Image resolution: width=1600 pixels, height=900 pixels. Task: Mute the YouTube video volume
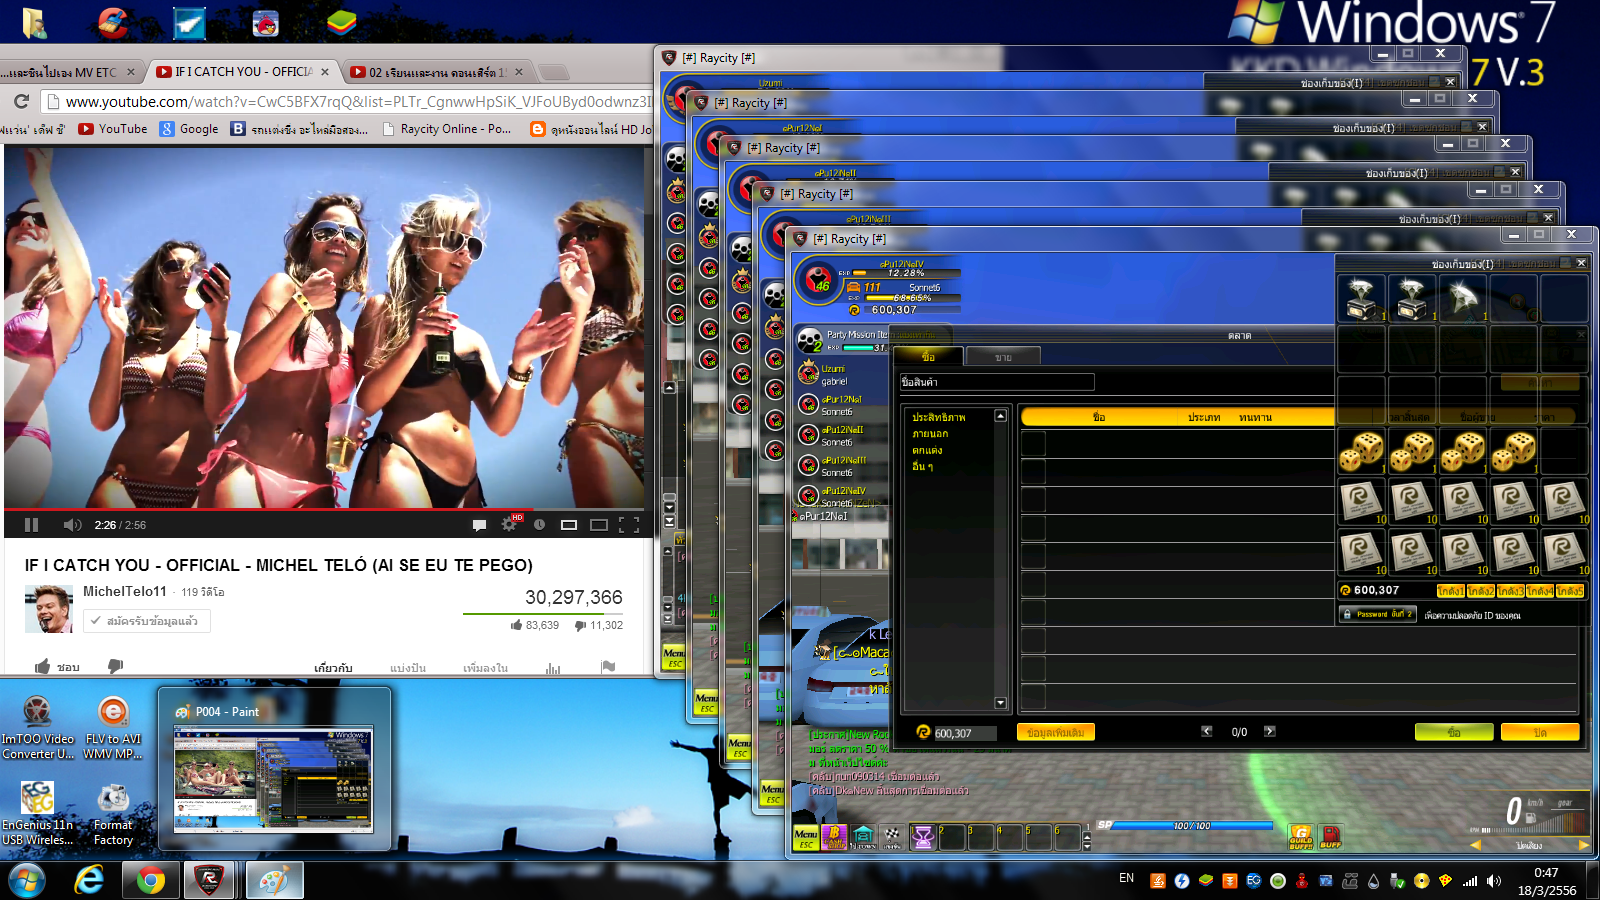pyautogui.click(x=72, y=525)
